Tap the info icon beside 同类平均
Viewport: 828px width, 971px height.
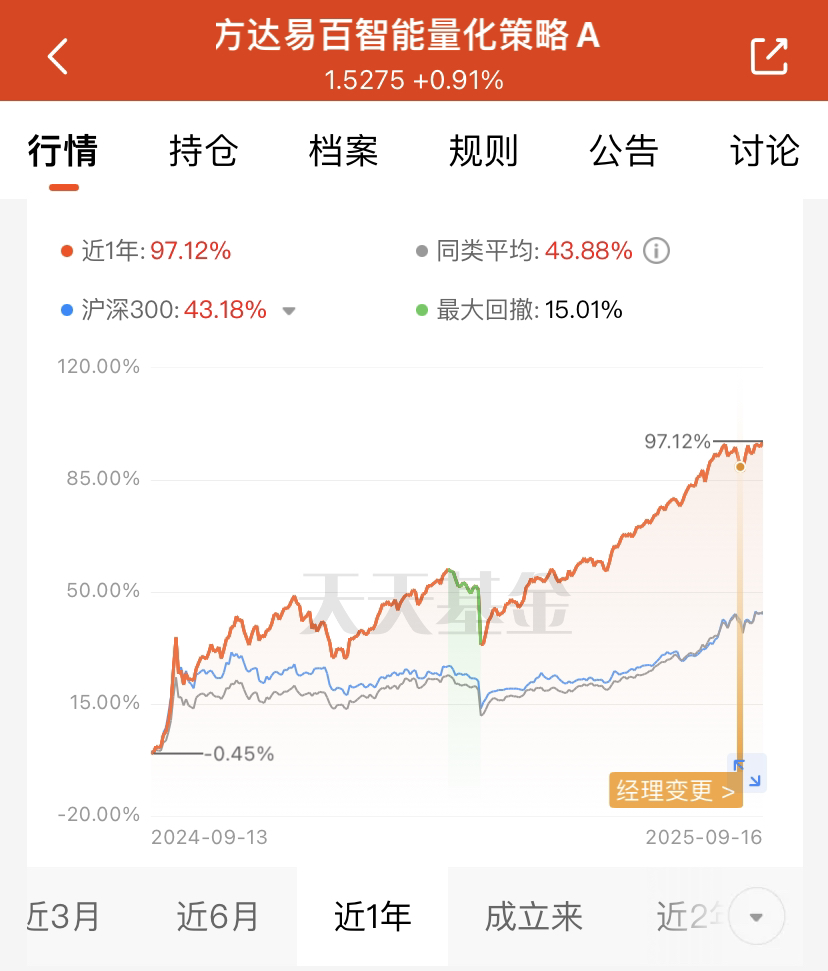click(656, 251)
